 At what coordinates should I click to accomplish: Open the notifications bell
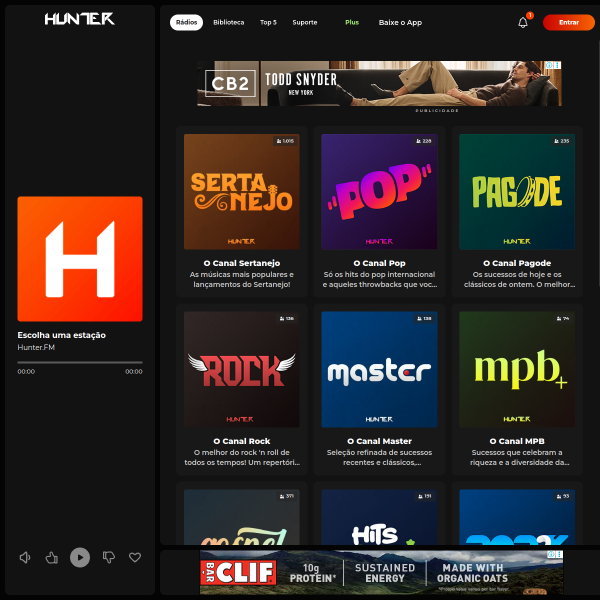tap(523, 23)
